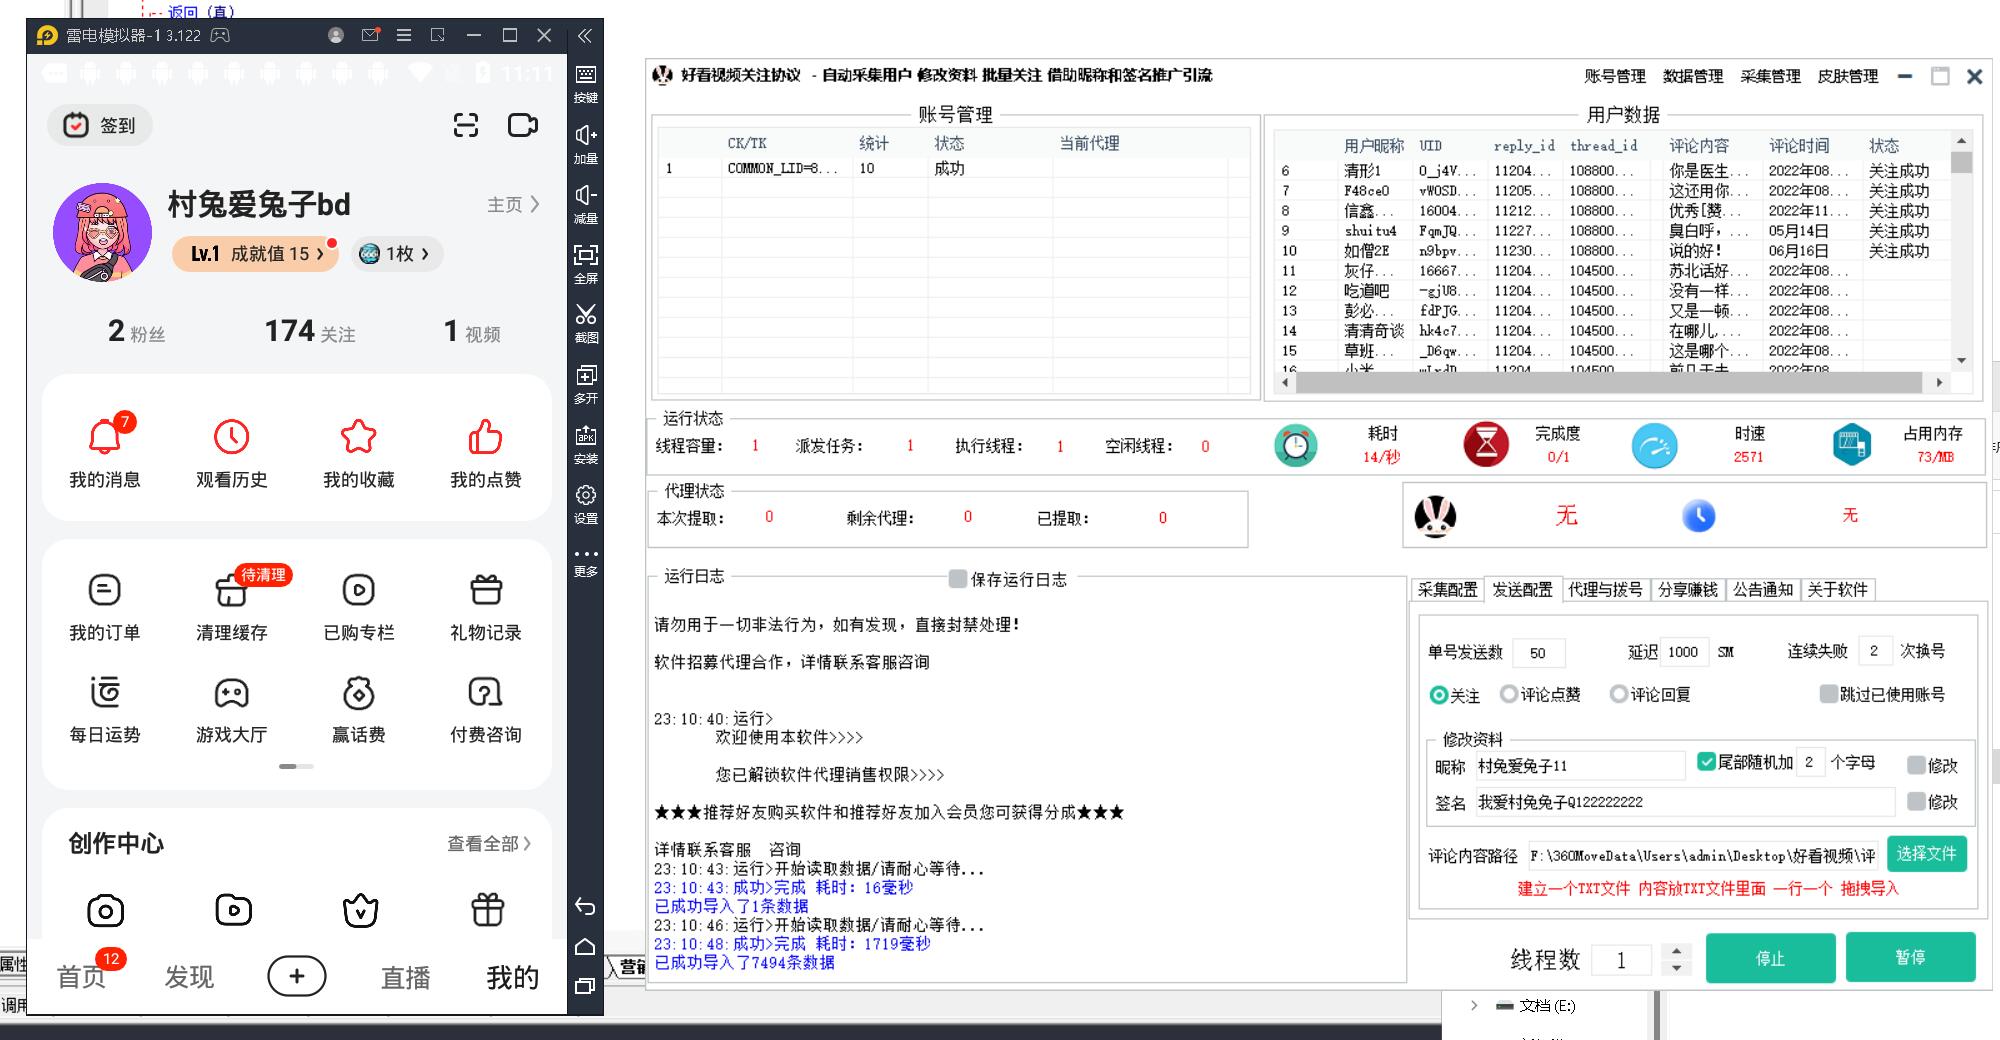Viewport: 2000px width, 1040px height.
Task: Click the 昵称 text input field
Action: tap(1578, 766)
